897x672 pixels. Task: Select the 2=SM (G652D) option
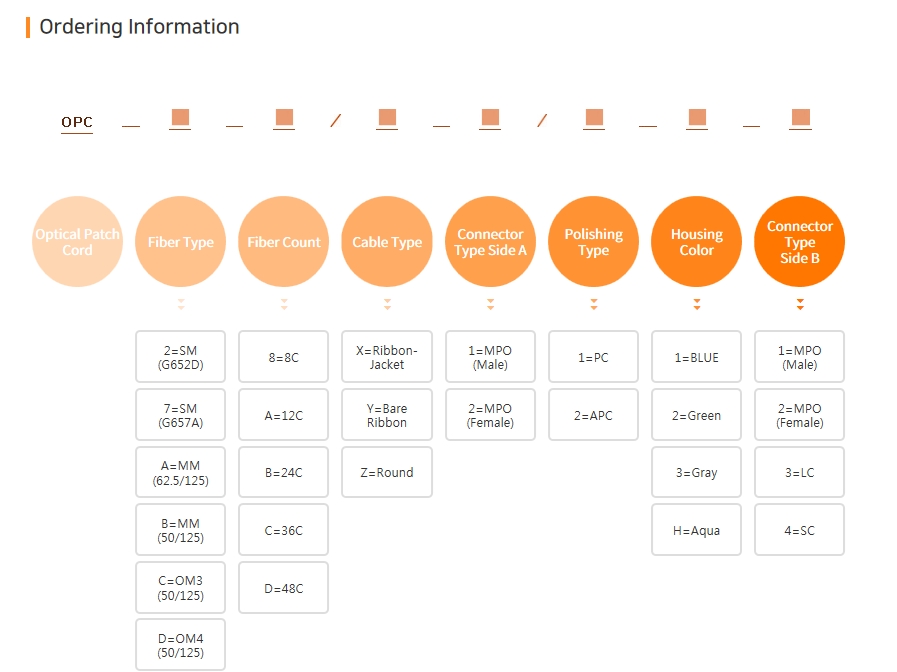pos(180,357)
